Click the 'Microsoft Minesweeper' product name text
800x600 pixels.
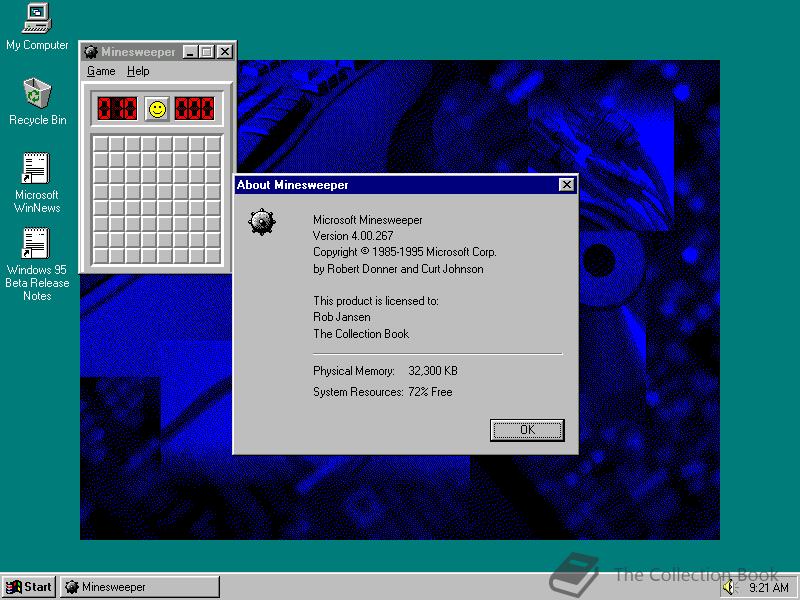tap(368, 220)
